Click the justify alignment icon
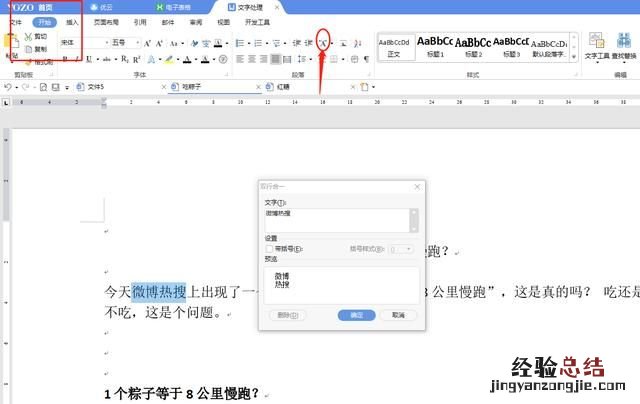 276,59
